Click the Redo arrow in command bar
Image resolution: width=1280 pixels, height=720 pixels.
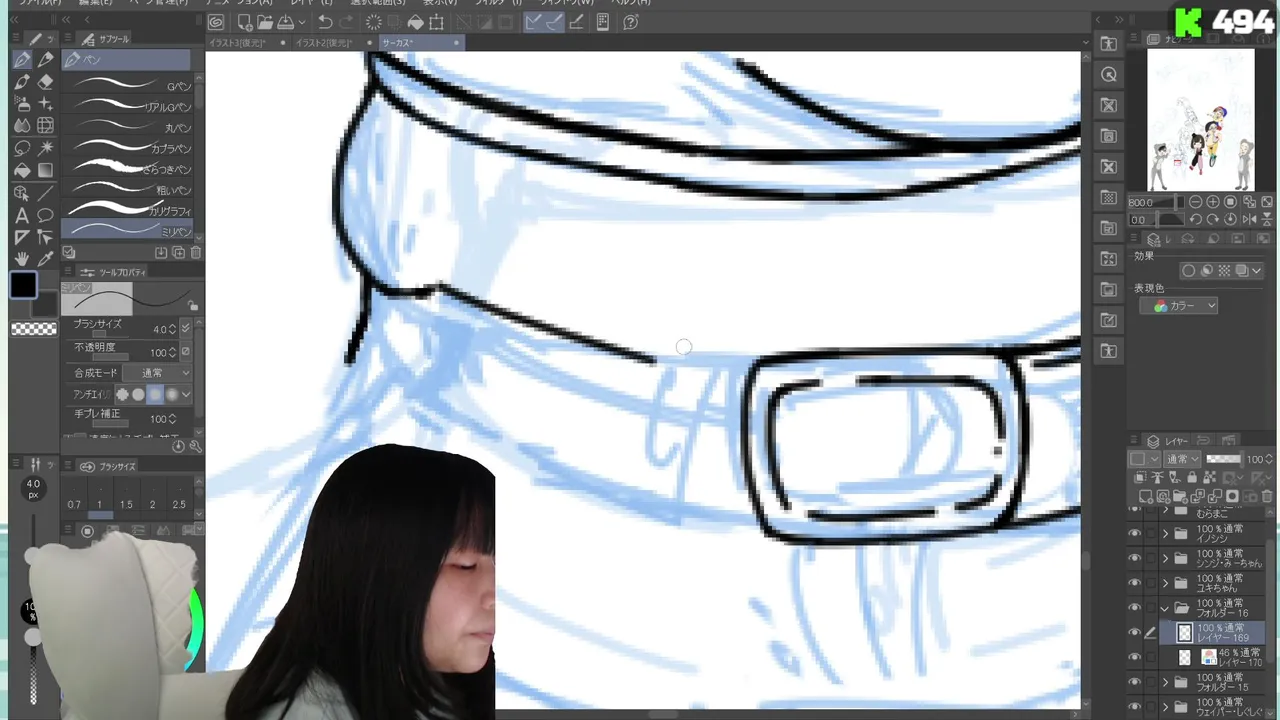(346, 22)
